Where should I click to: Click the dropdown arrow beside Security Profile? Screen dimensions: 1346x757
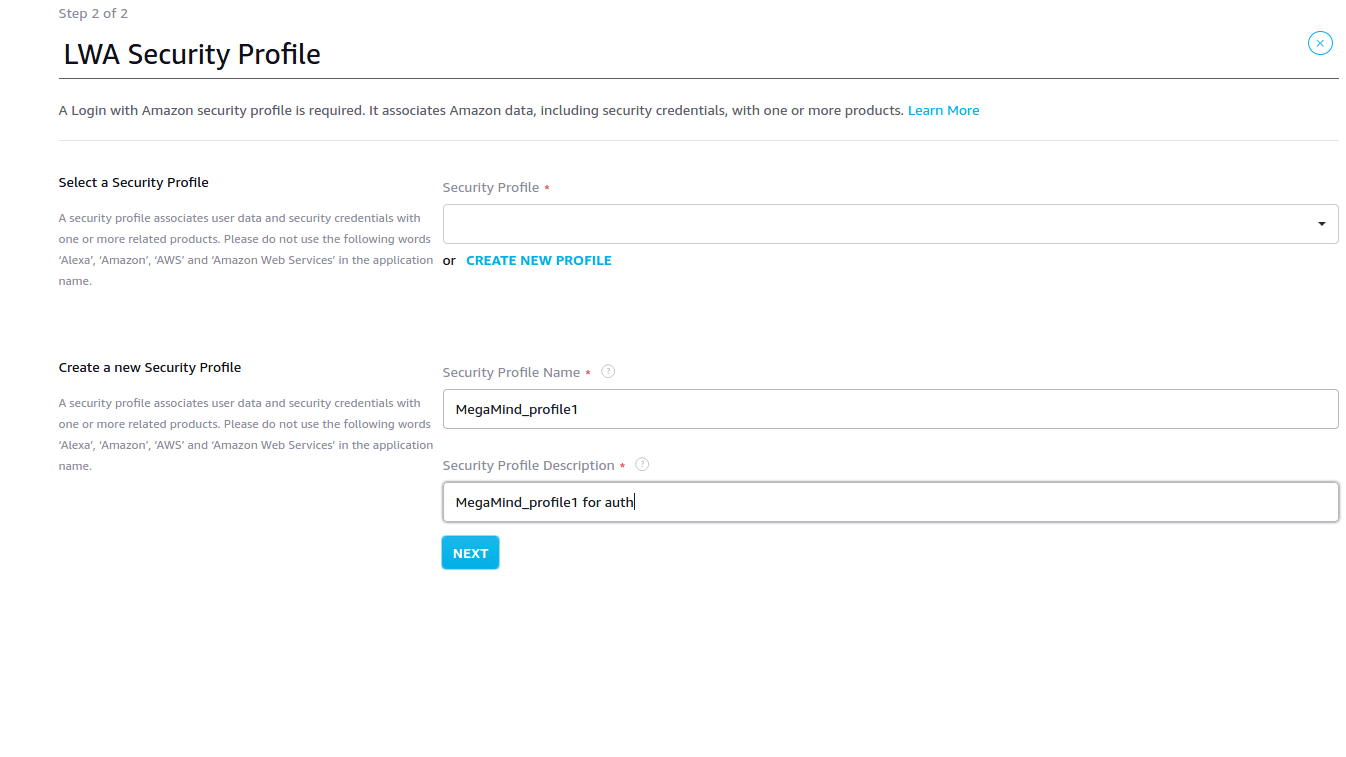pyautogui.click(x=1320, y=223)
